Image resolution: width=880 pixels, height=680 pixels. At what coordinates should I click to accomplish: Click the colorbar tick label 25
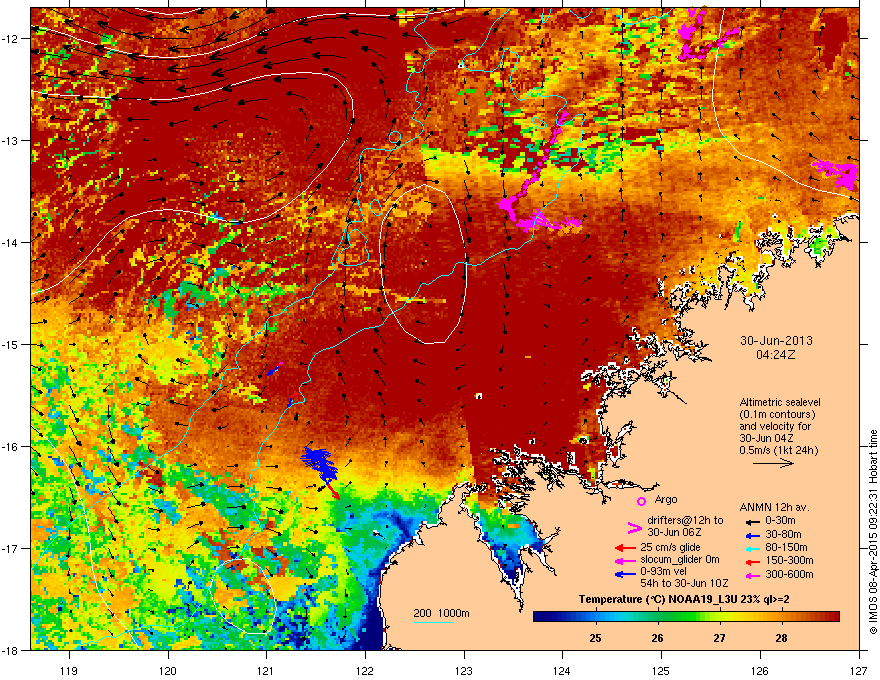point(595,638)
